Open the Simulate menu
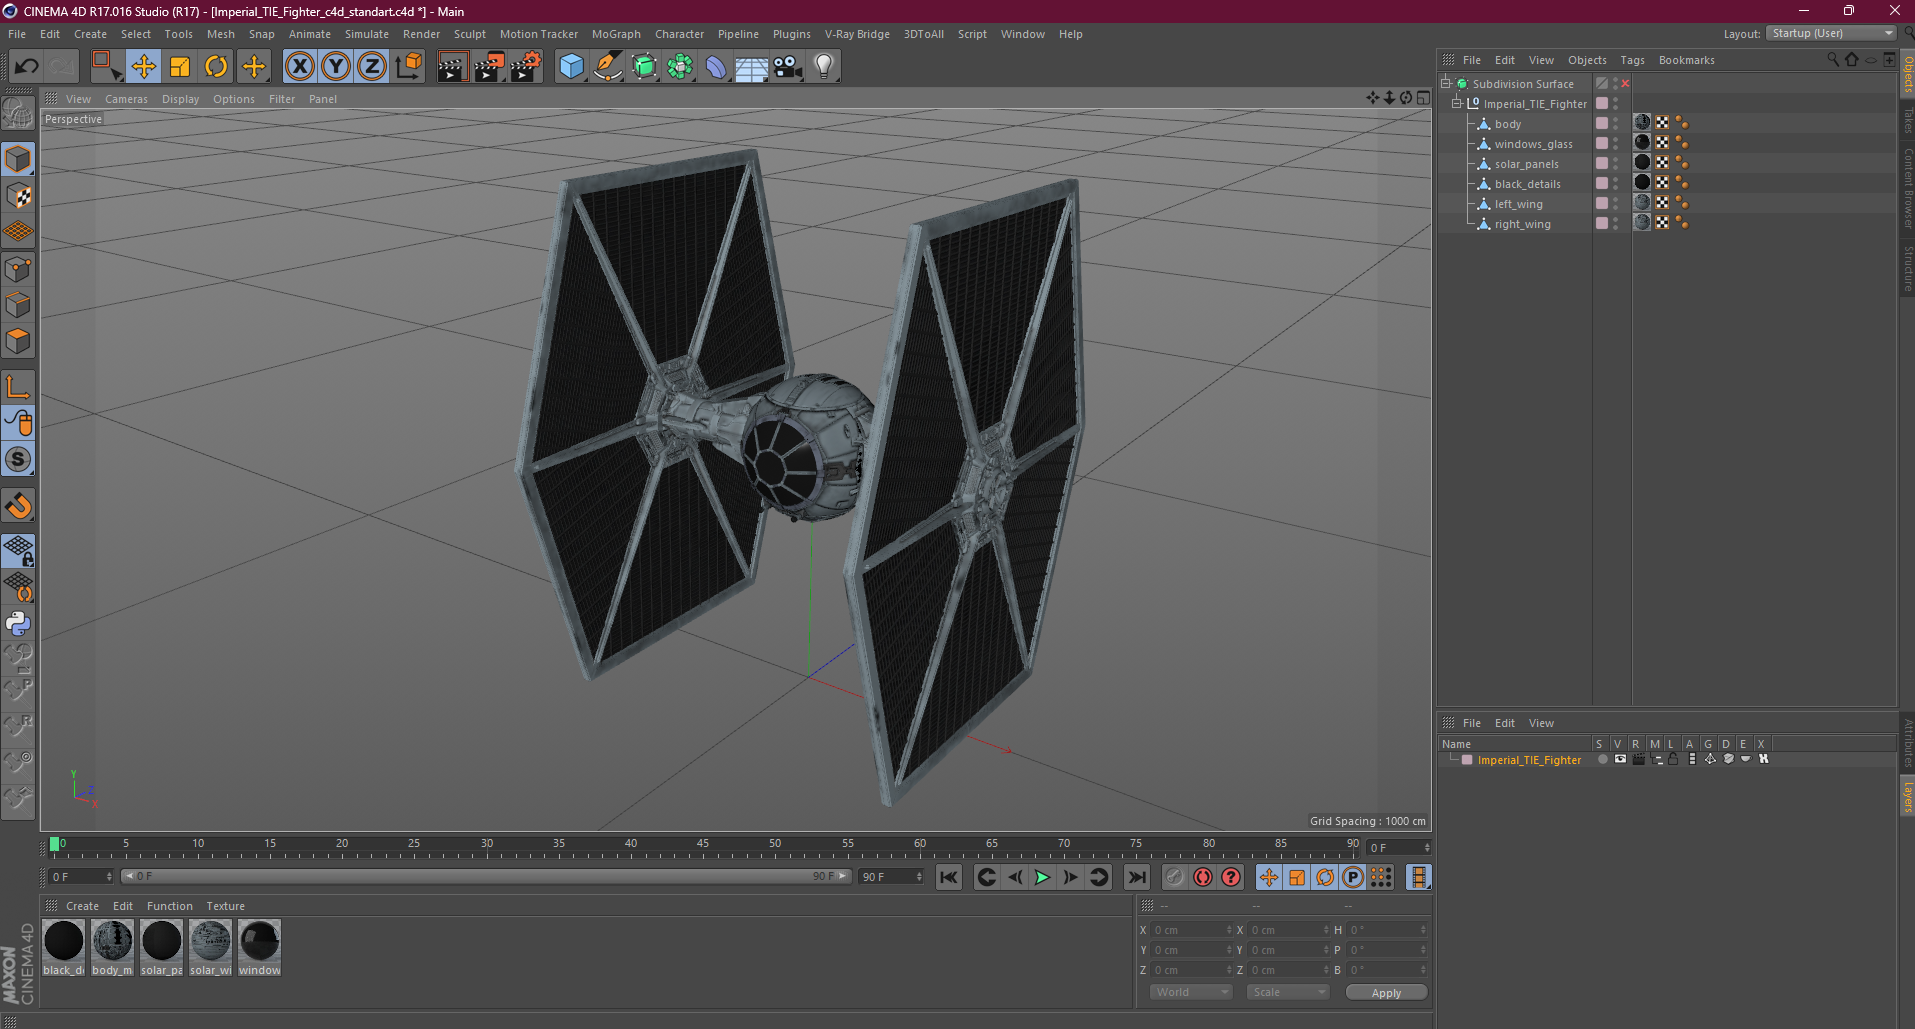Screen dimensions: 1915x1029 pyautogui.click(x=367, y=34)
